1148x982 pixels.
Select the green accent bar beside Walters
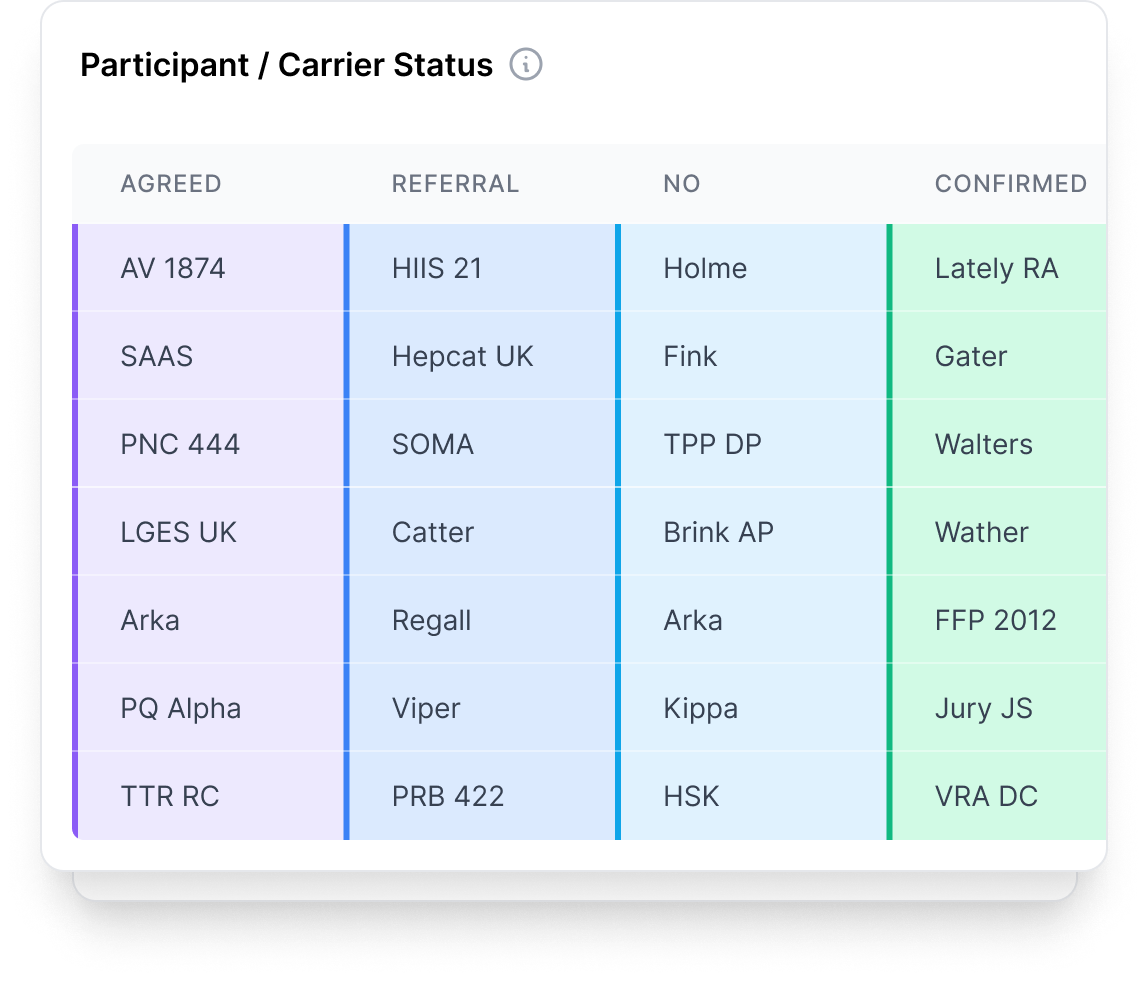tap(891, 444)
